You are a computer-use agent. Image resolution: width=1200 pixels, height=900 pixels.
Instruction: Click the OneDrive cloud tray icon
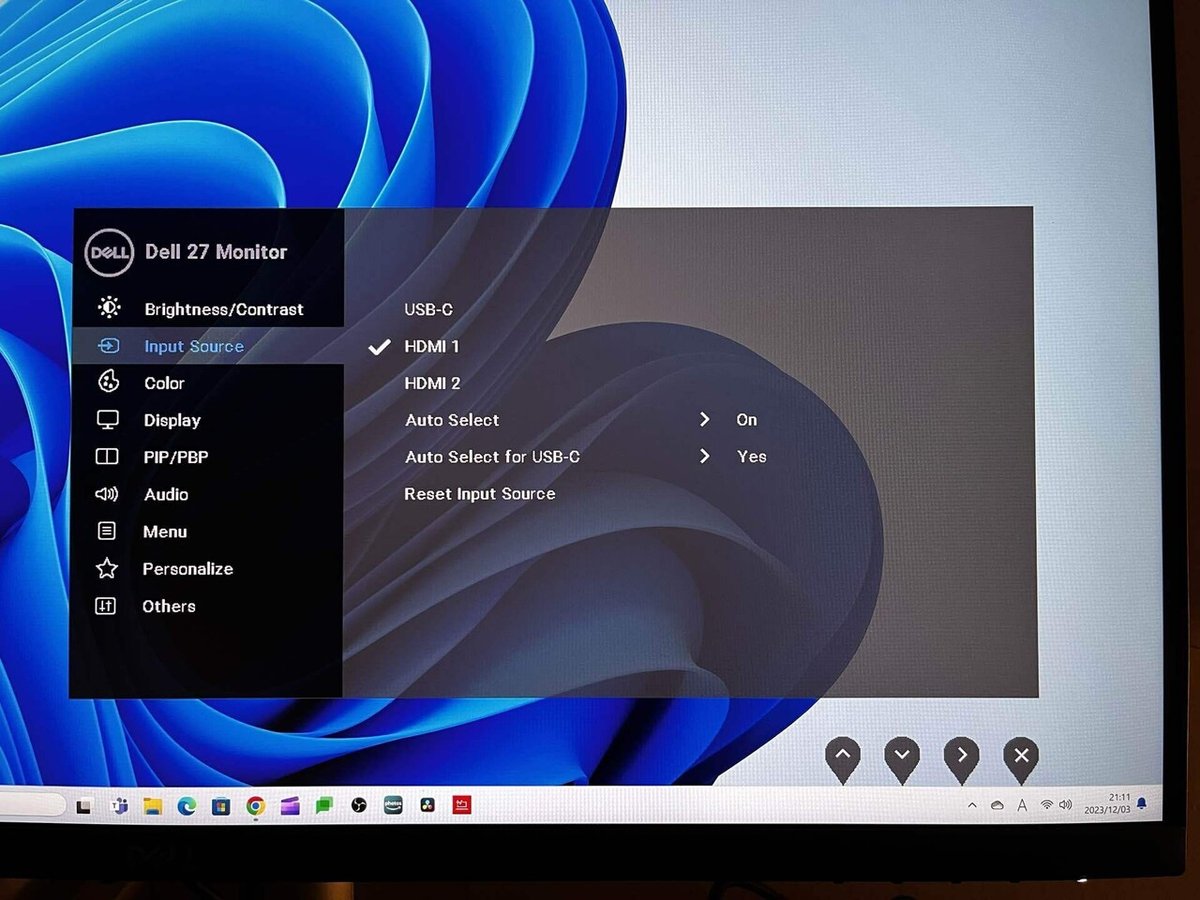pos(996,805)
